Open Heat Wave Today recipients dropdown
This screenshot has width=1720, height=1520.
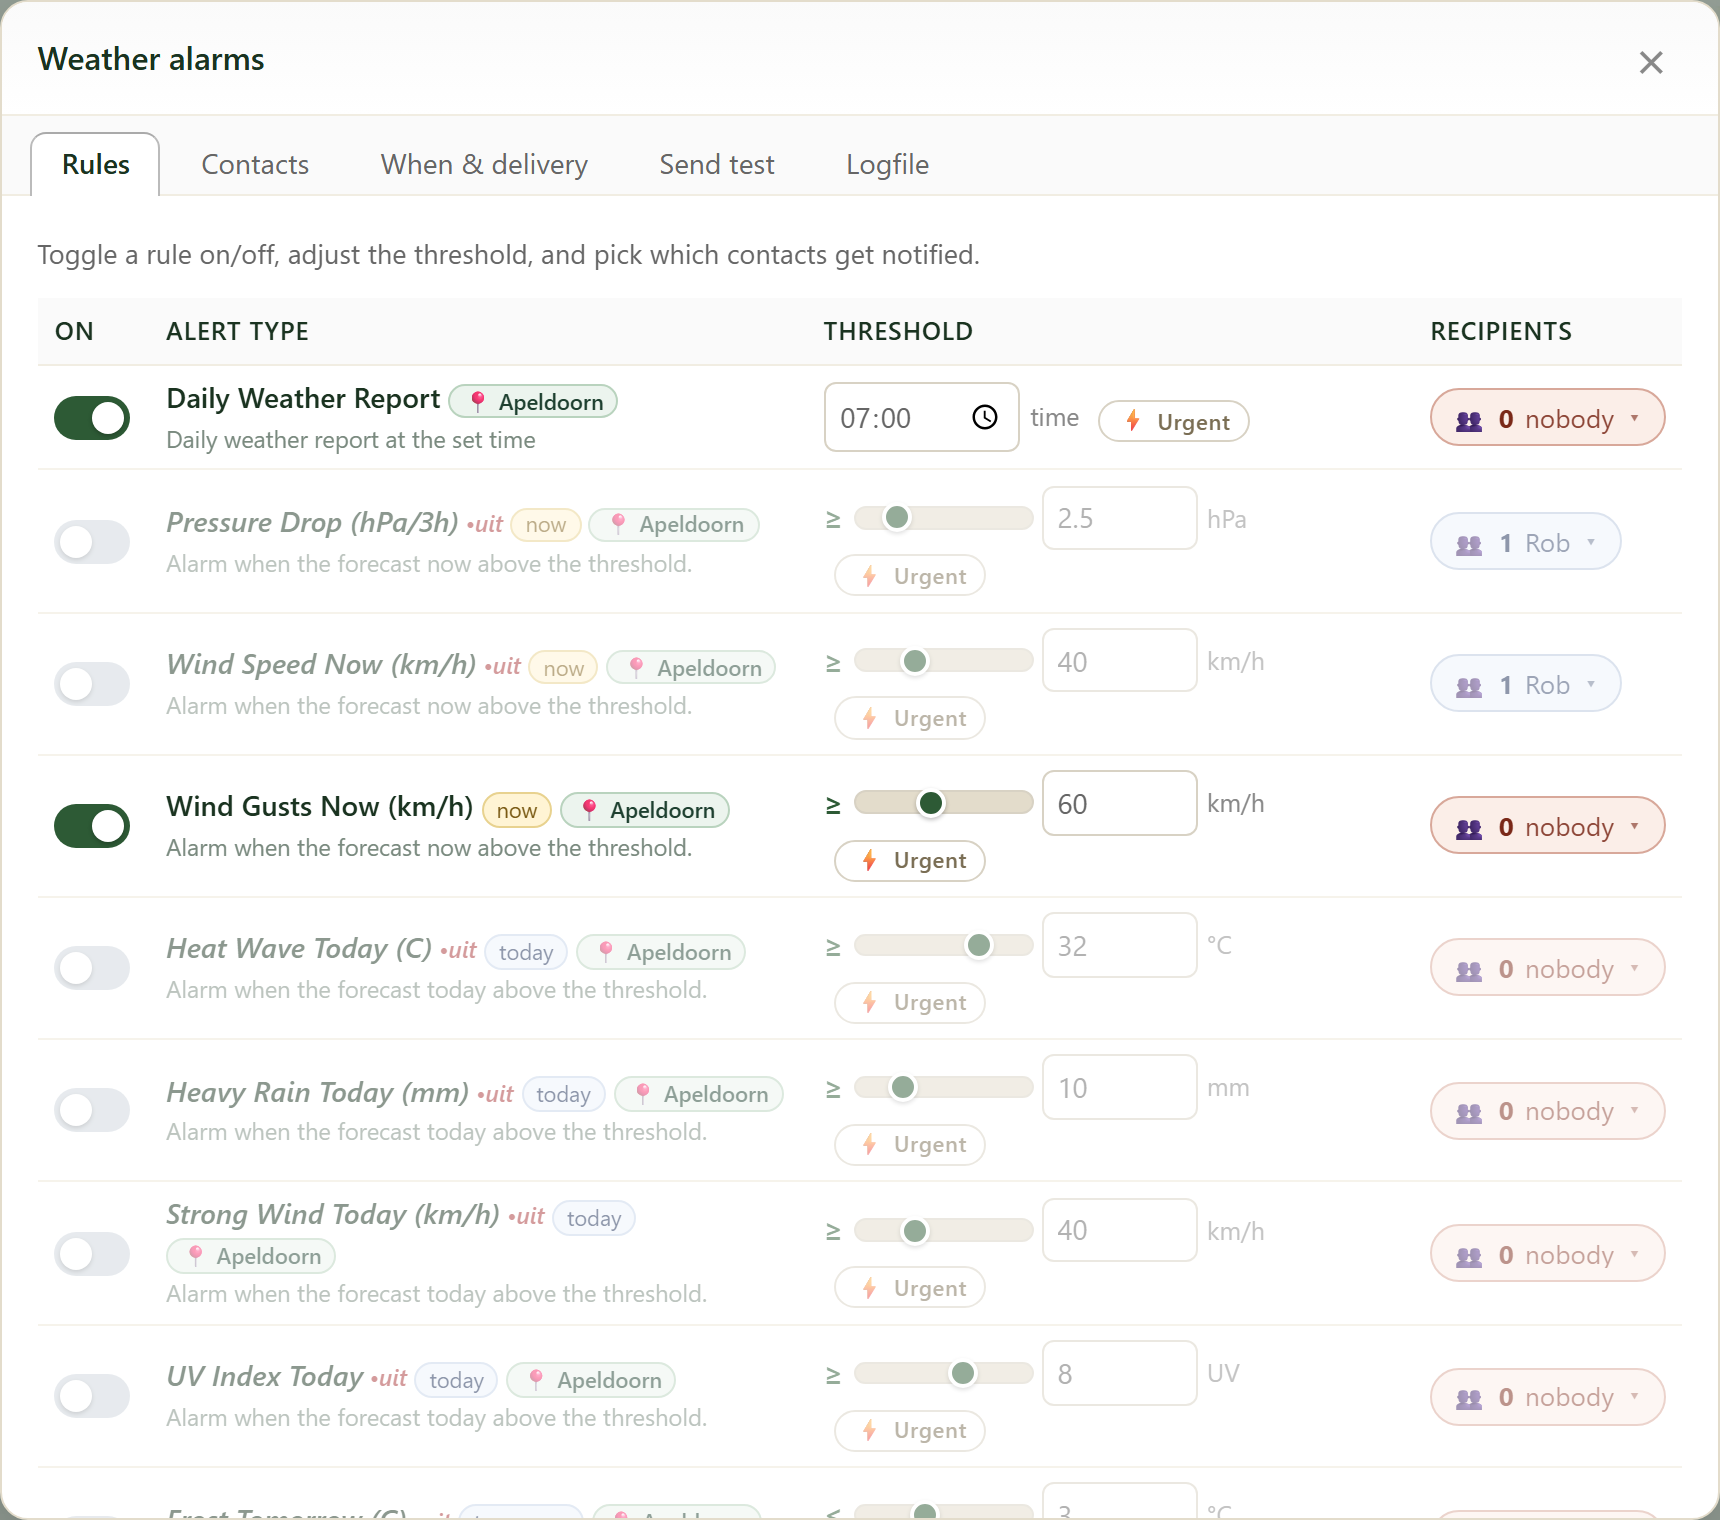tap(1547, 968)
